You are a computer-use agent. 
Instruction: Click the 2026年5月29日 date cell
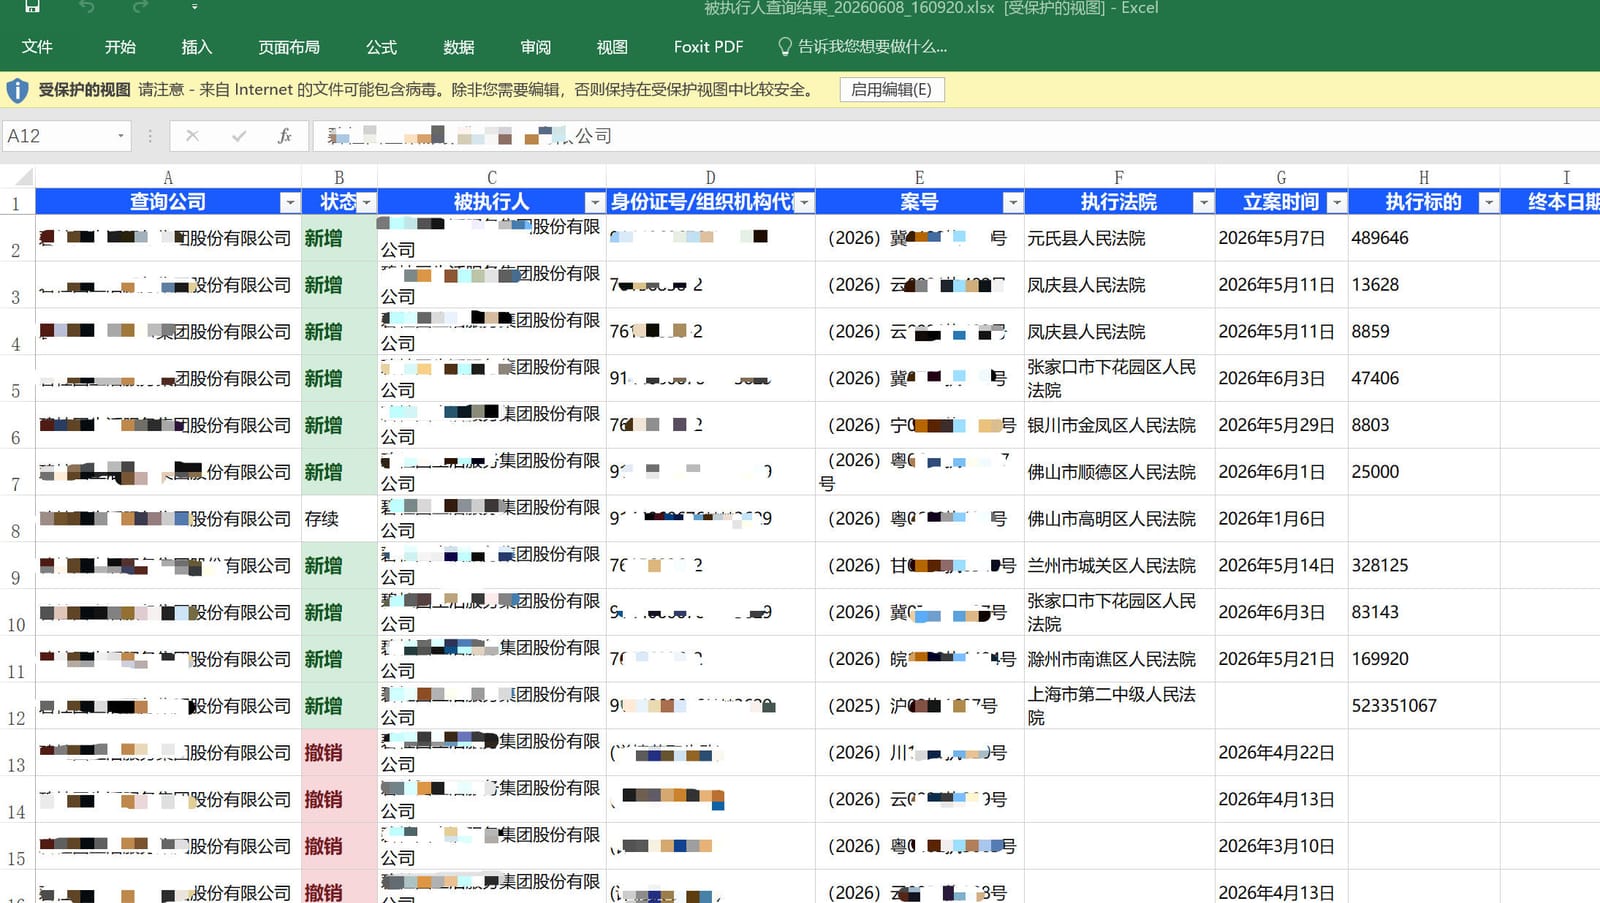[1281, 425]
